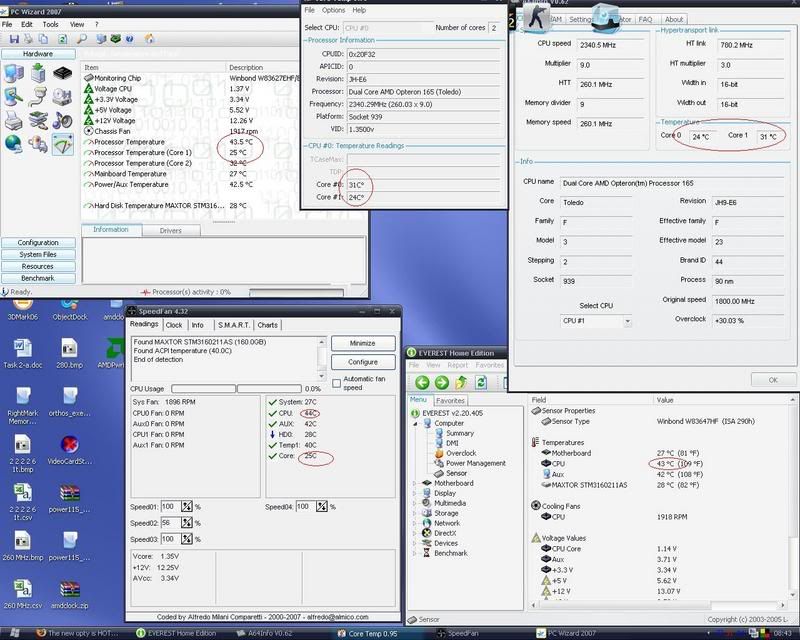Toggle Automatic fan speed checkbox in SpeedFan
The height and width of the screenshot is (640, 800).
click(x=336, y=383)
